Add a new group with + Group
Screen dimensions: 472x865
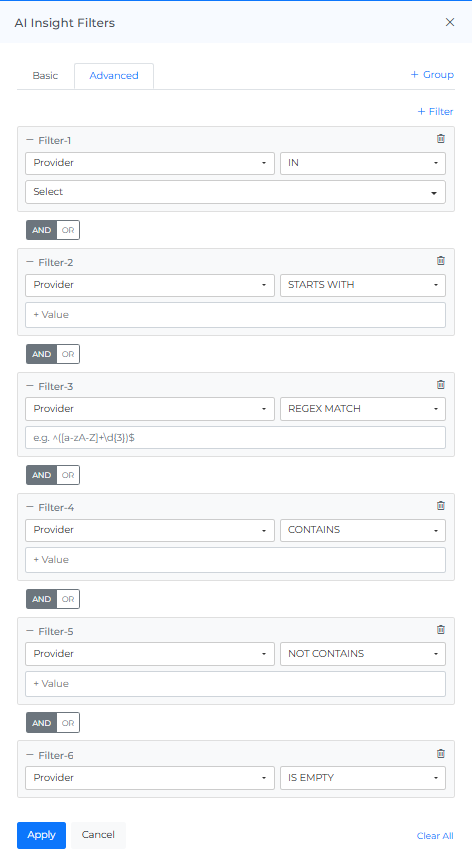(x=432, y=74)
